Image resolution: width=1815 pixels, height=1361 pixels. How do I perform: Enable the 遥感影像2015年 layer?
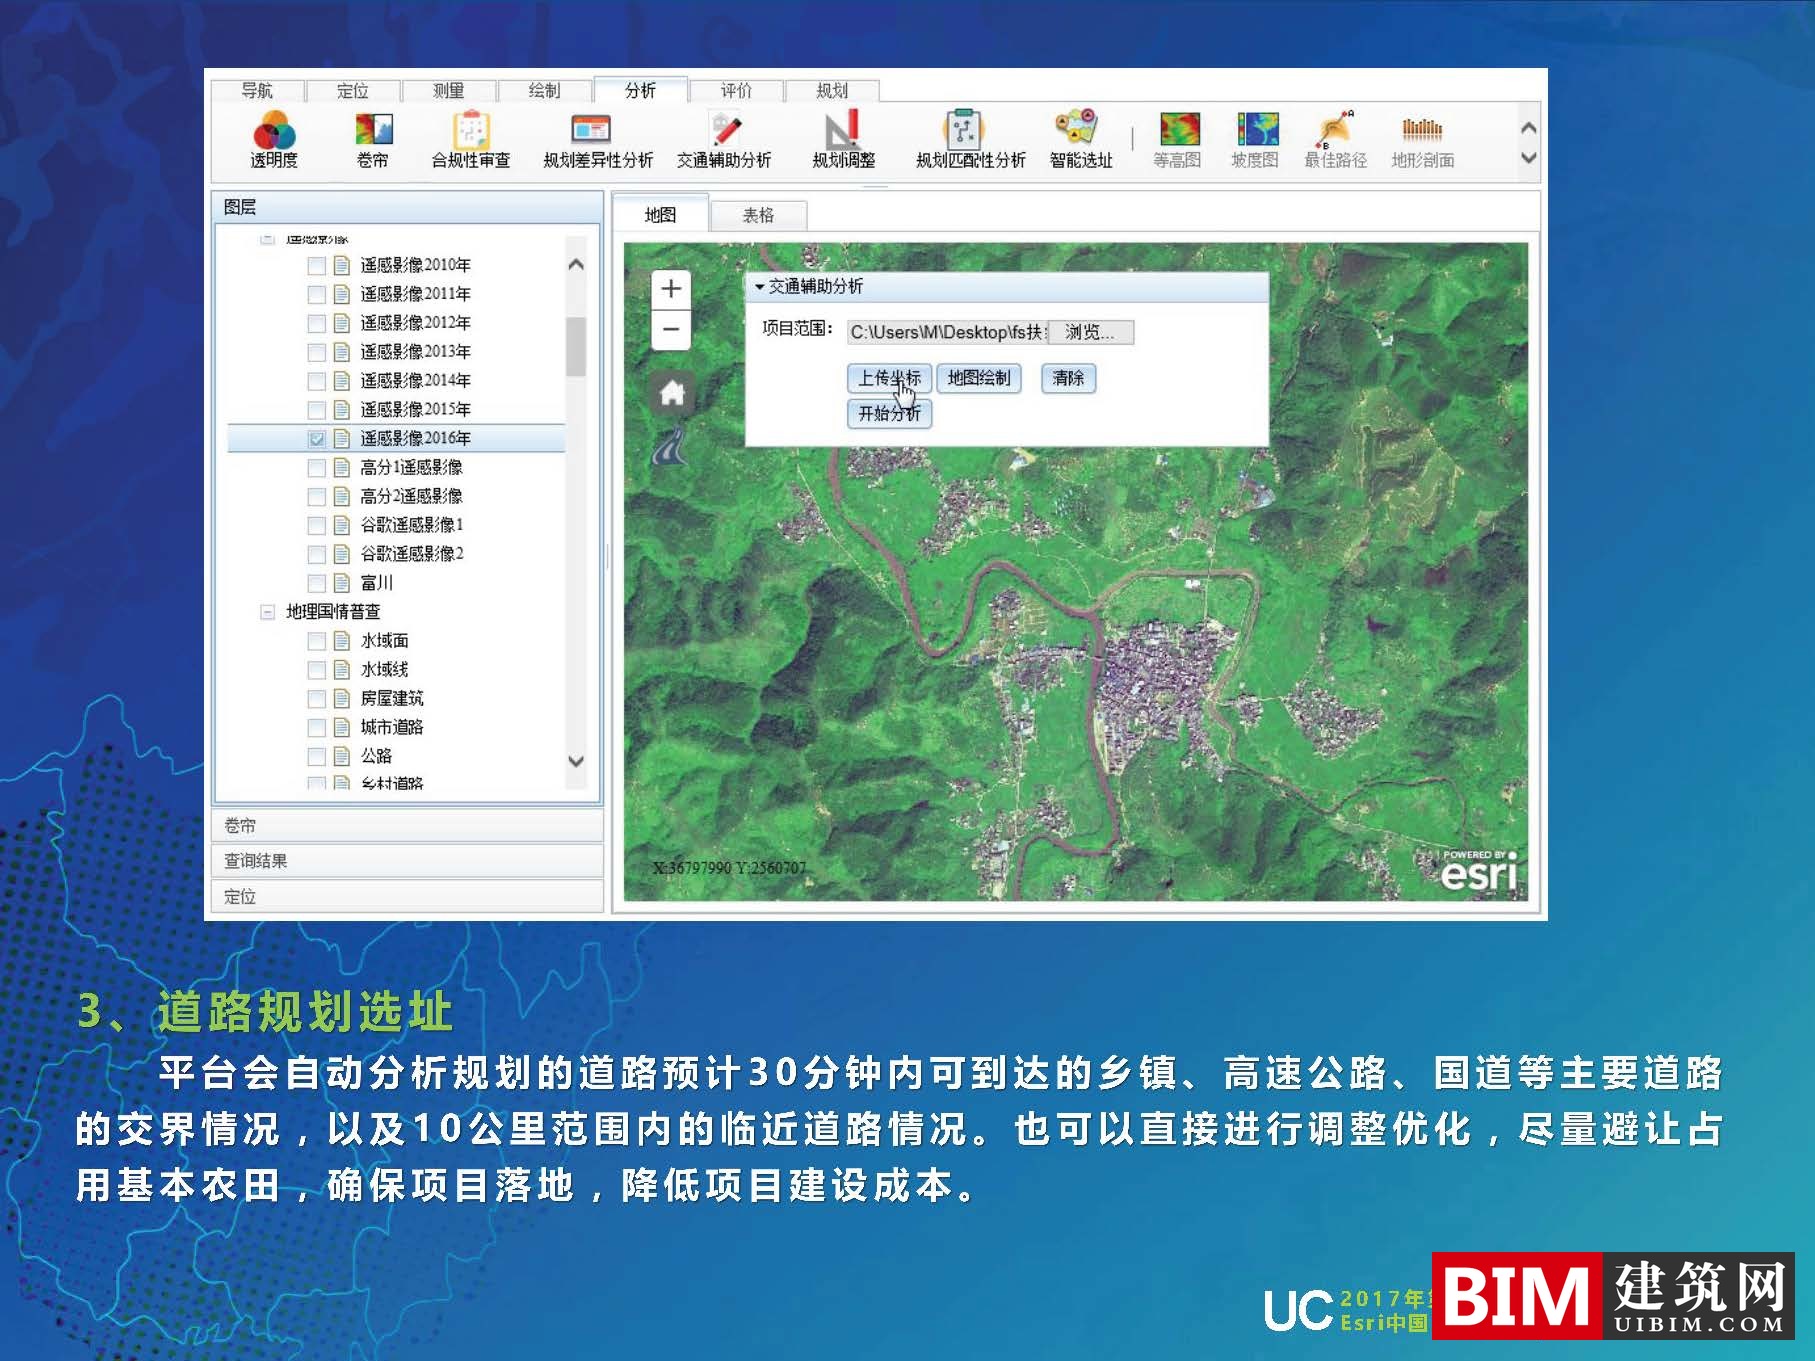316,409
